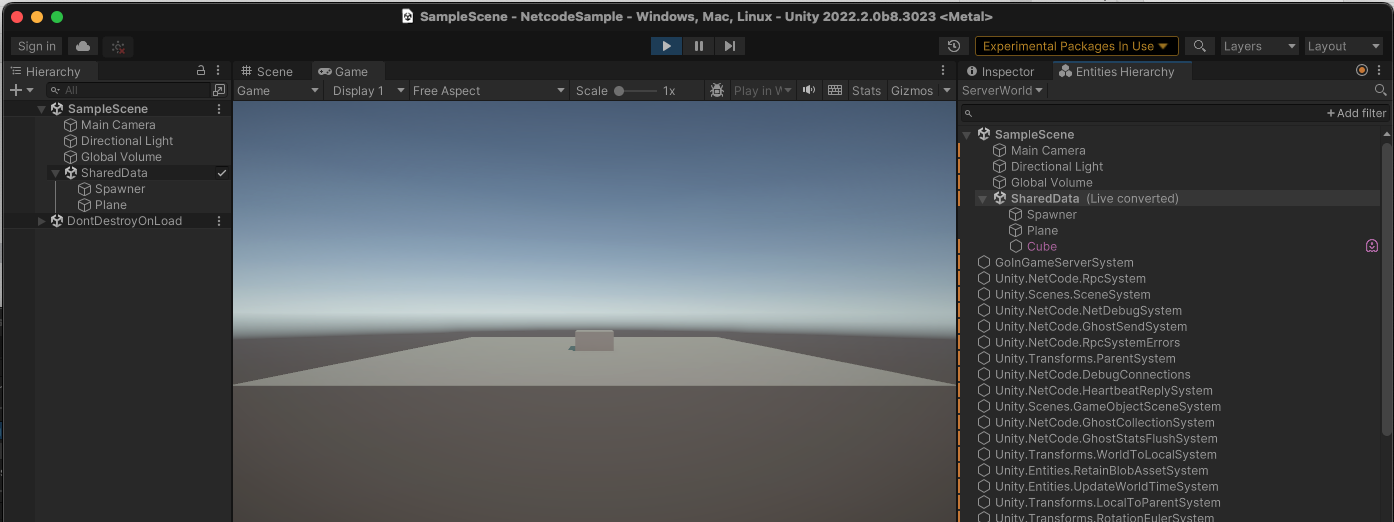Click the Hierarchy panel lock icon

(201, 71)
